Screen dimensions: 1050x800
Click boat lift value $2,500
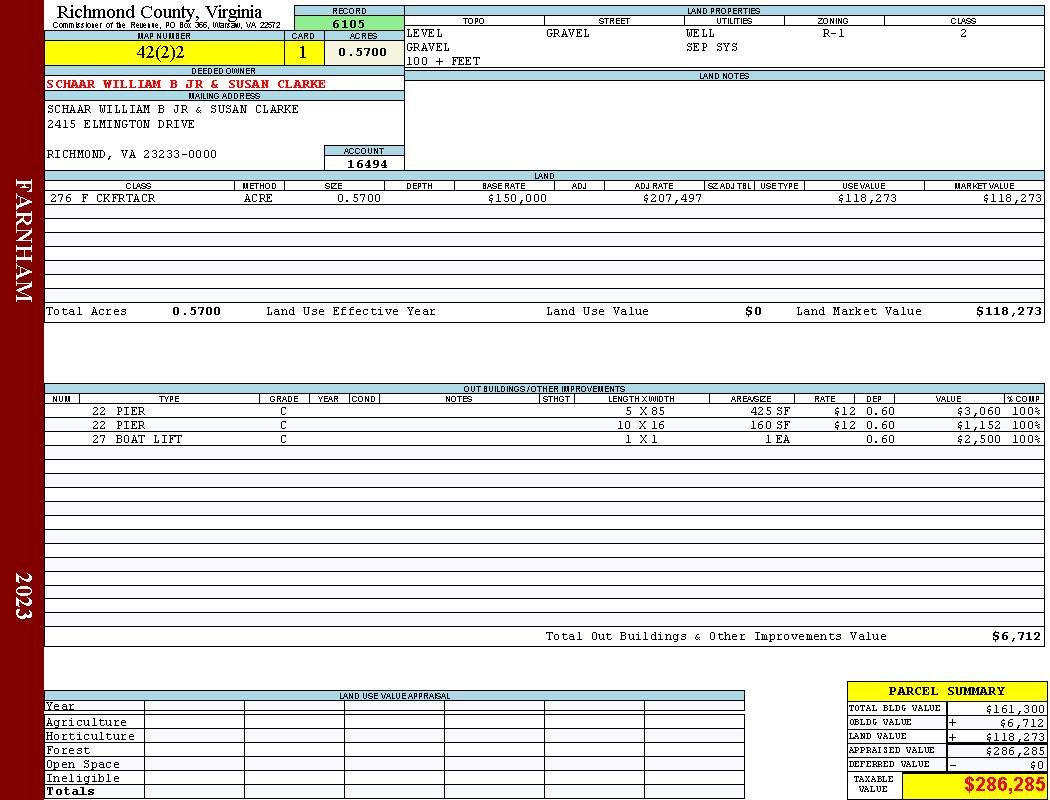tap(978, 440)
